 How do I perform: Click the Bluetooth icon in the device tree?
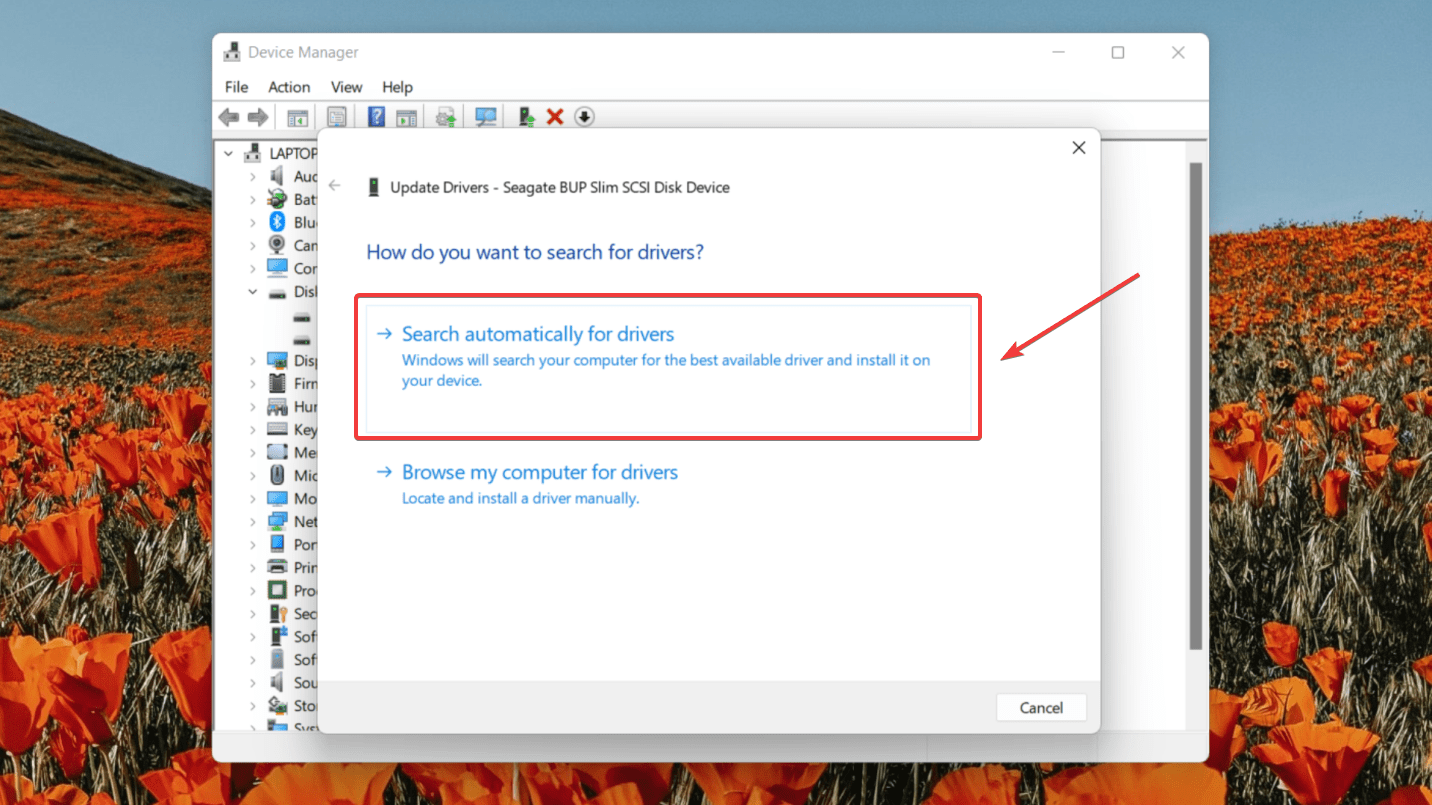[x=277, y=222]
